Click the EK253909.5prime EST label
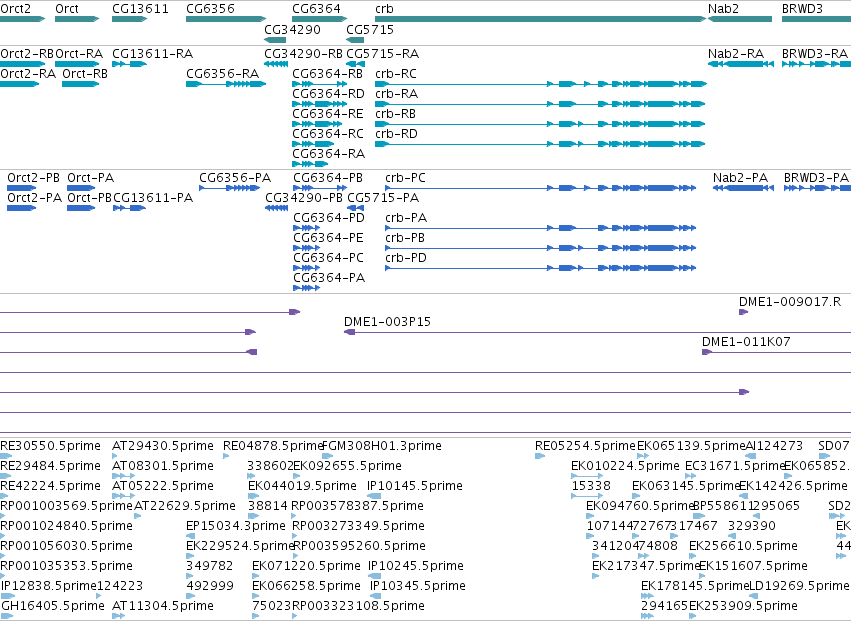Screen dimensions: 851x621 (x=744, y=606)
